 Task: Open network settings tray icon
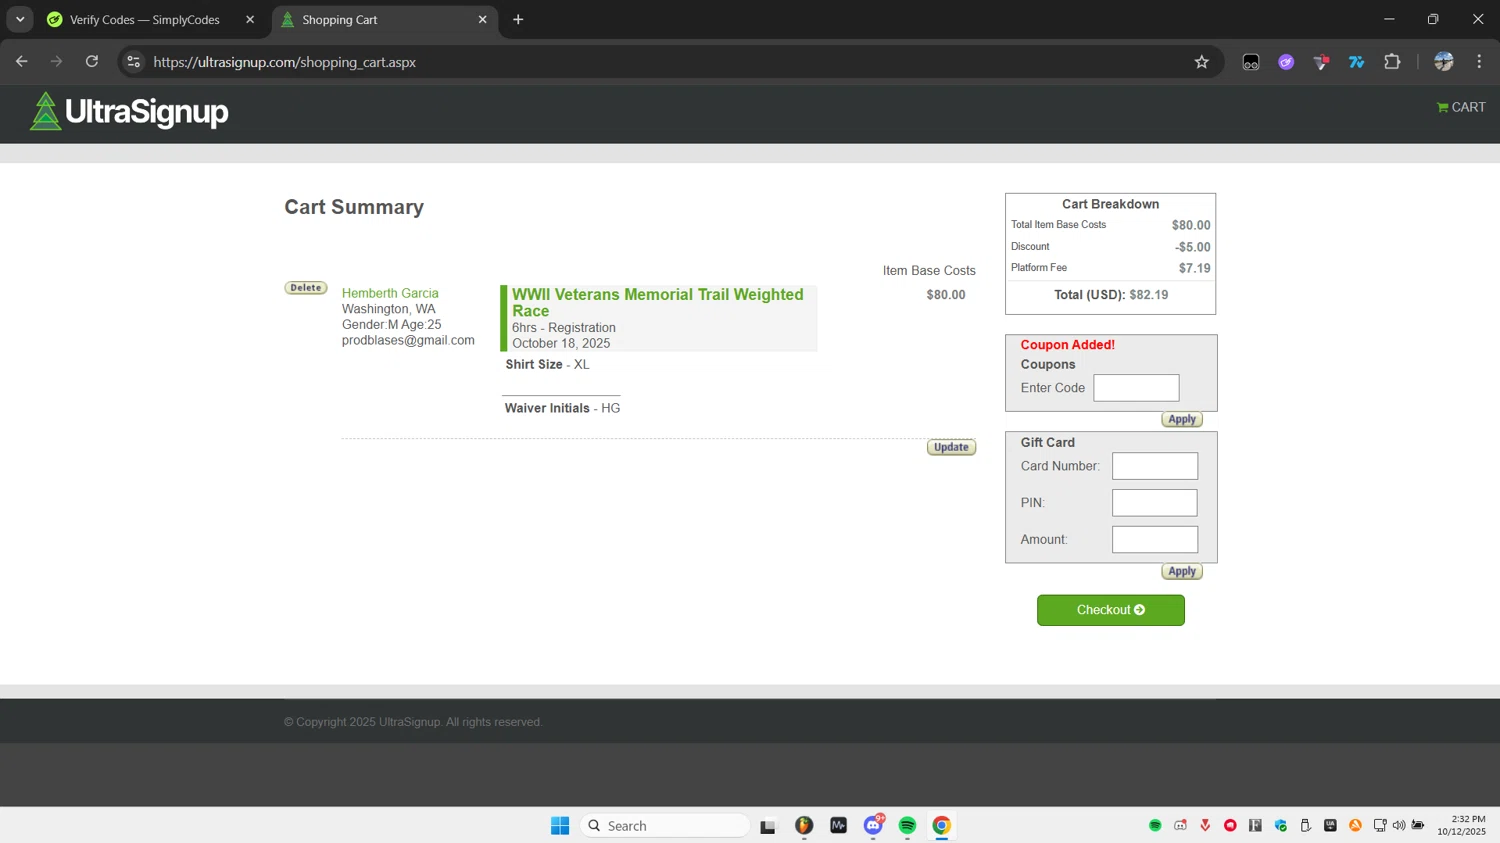(x=1380, y=826)
